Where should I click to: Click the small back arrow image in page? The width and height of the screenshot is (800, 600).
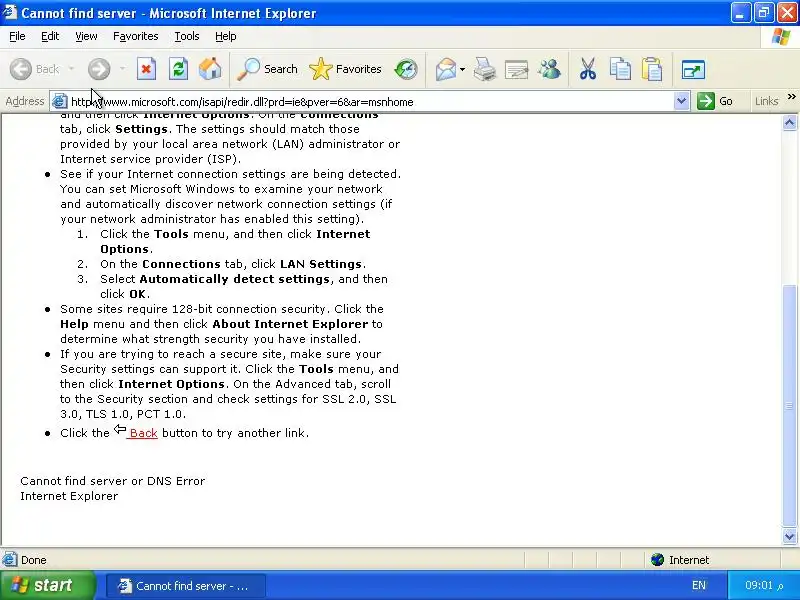click(119, 429)
